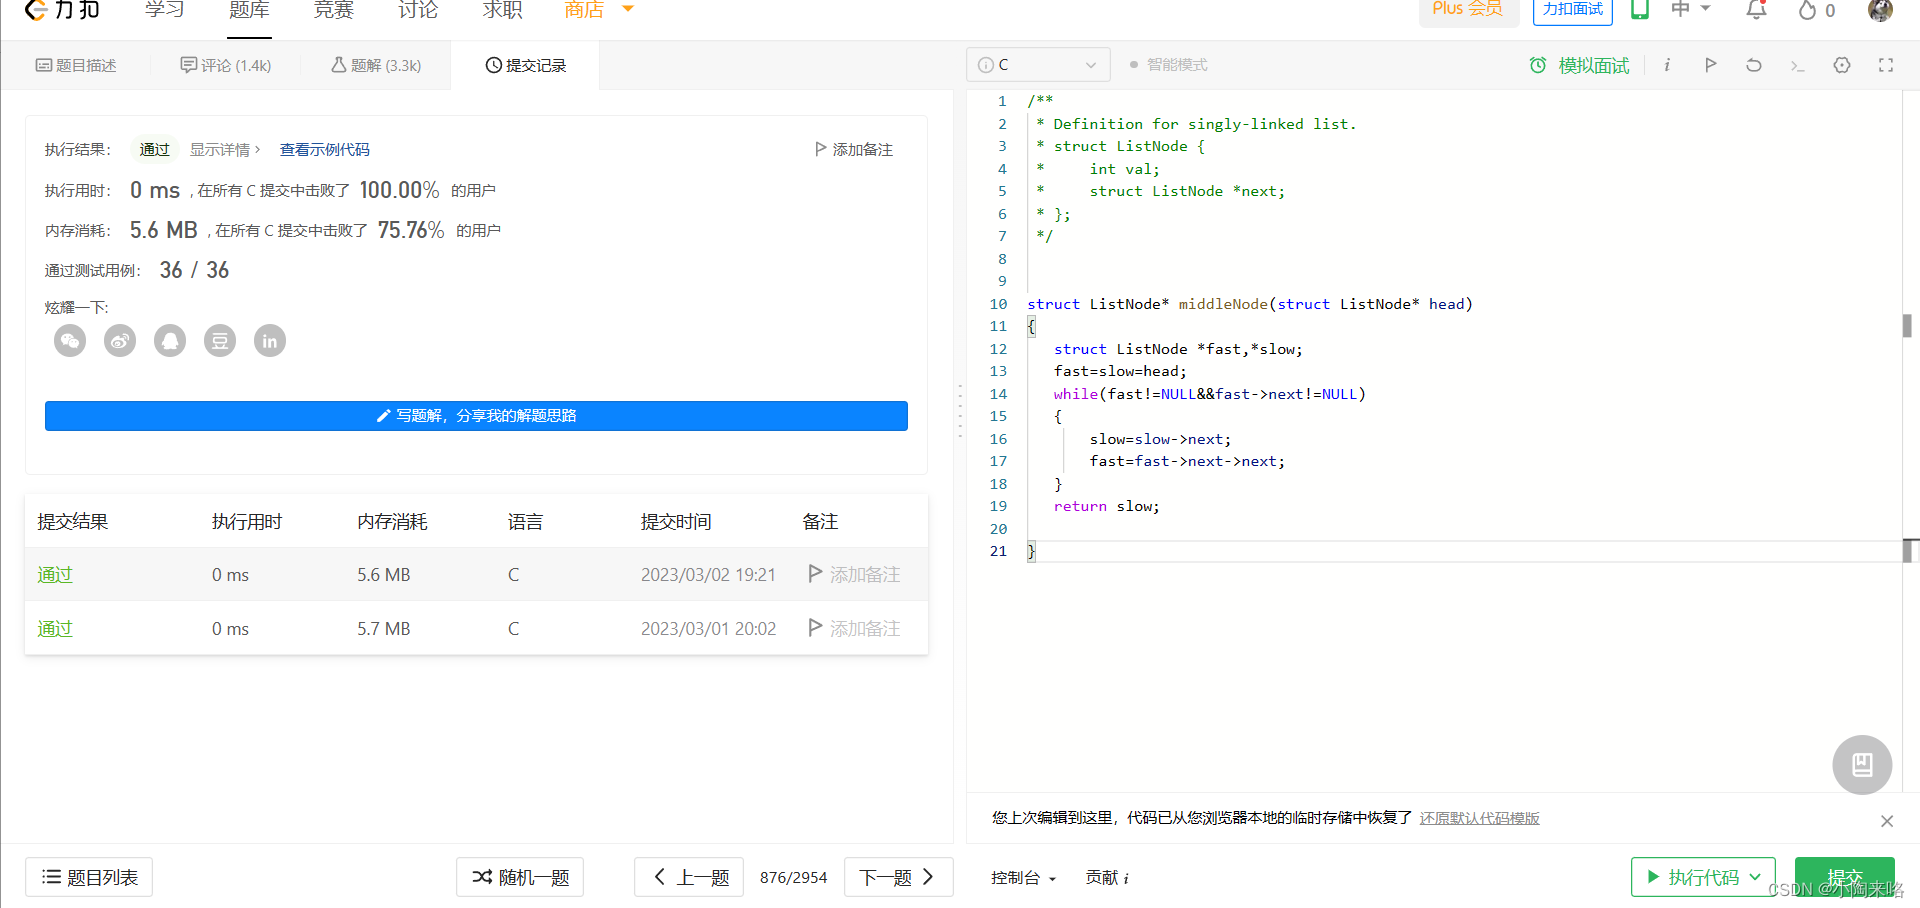Image resolution: width=1920 pixels, height=908 pixels.
Task: Switch to 题解 (3.3k) tab
Action: coord(376,65)
